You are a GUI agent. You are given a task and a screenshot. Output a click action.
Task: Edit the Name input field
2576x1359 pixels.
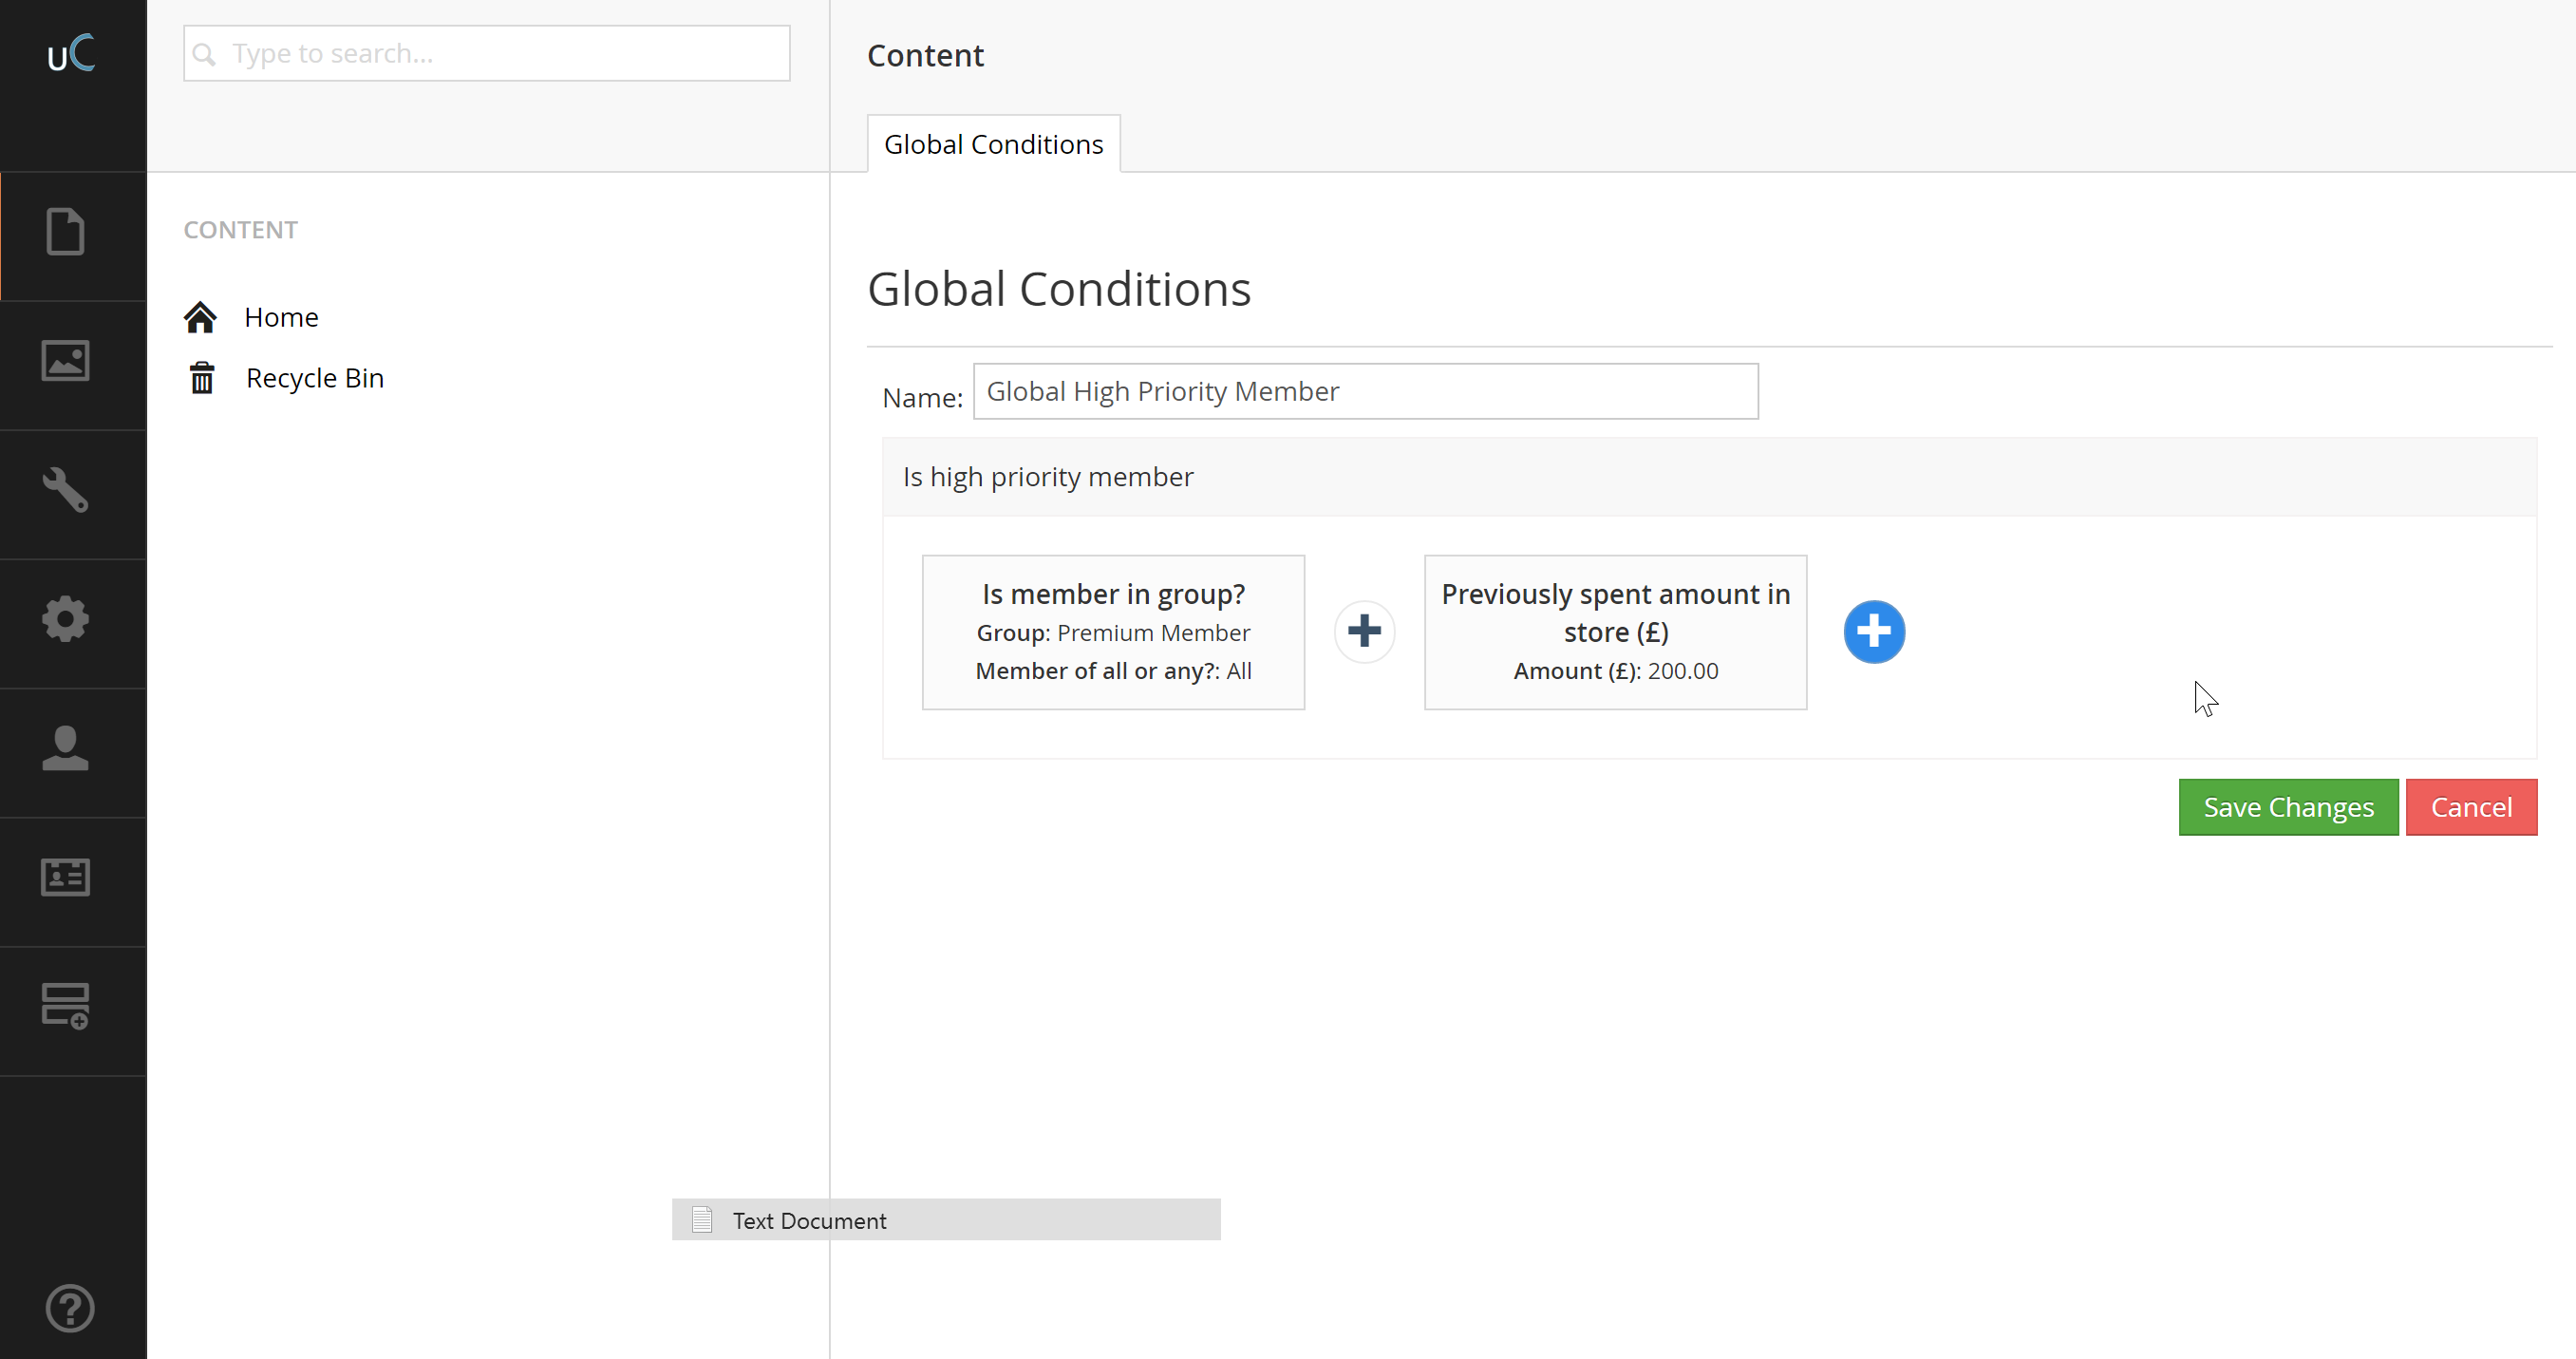(x=1365, y=391)
